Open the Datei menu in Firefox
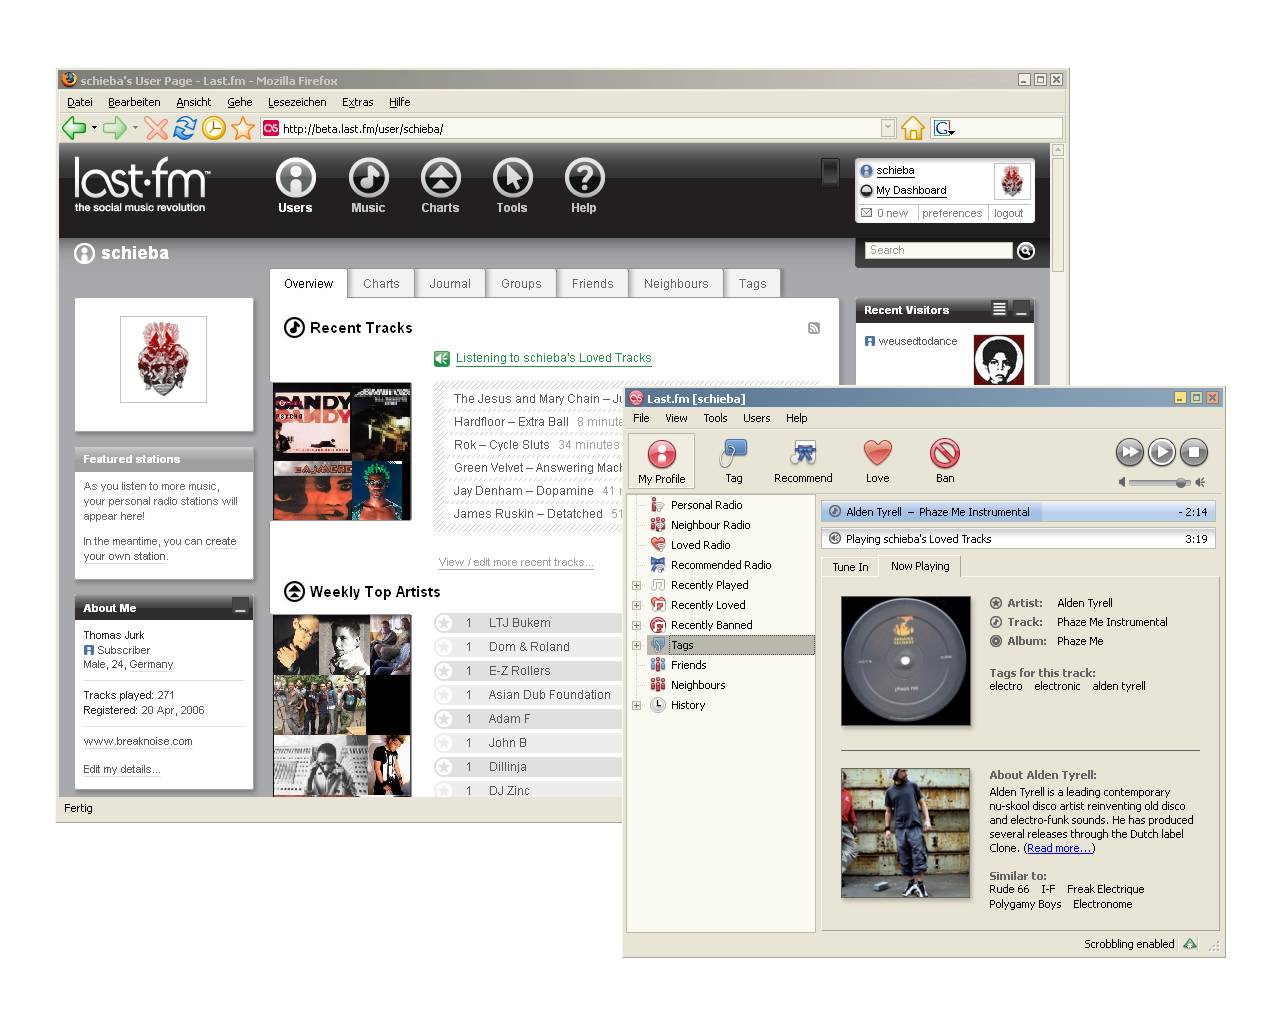Image resolution: width=1280 pixels, height=1024 pixels. pyautogui.click(x=79, y=102)
